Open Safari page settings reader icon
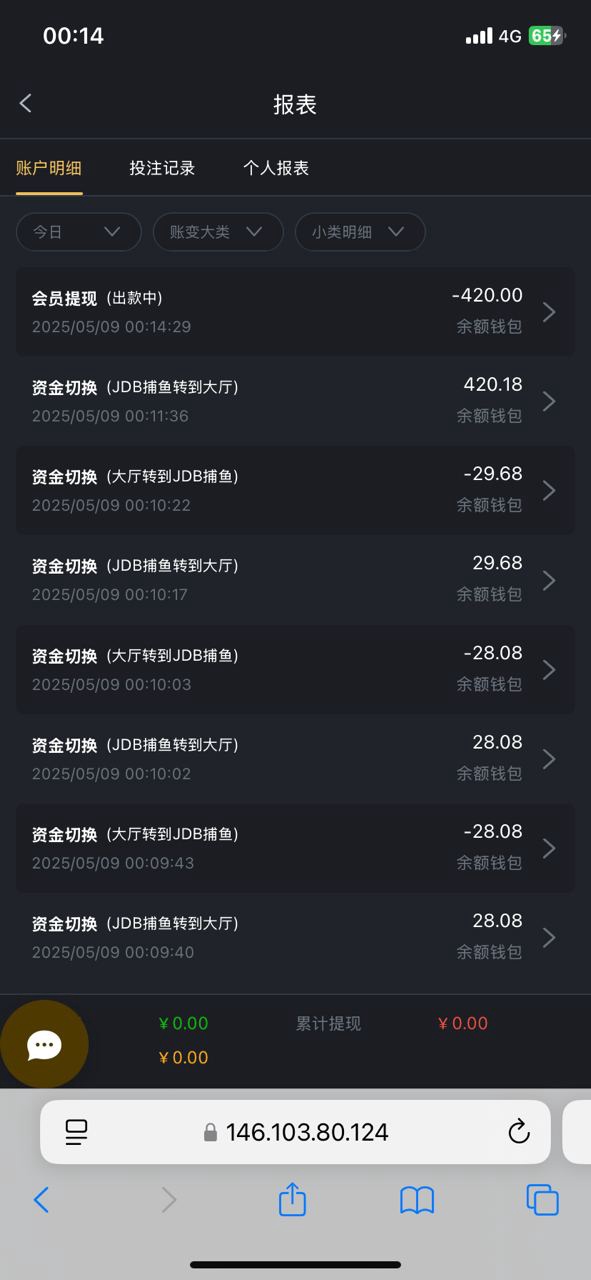The width and height of the screenshot is (591, 1280). pos(77,1132)
